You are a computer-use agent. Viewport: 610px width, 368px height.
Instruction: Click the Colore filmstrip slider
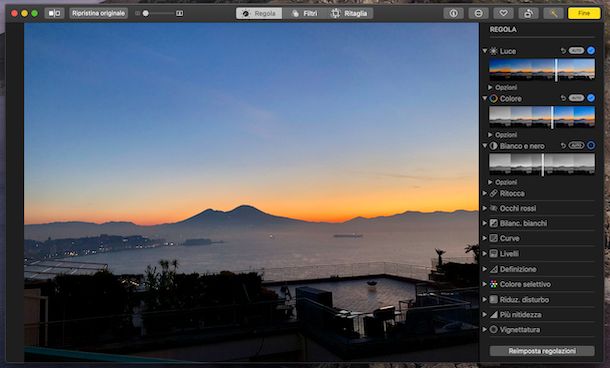[542, 117]
